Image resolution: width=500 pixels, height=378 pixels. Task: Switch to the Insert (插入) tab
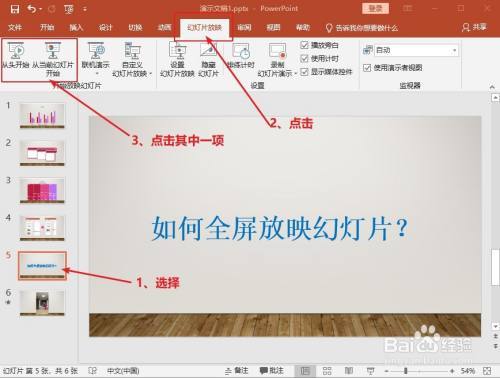click(76, 27)
